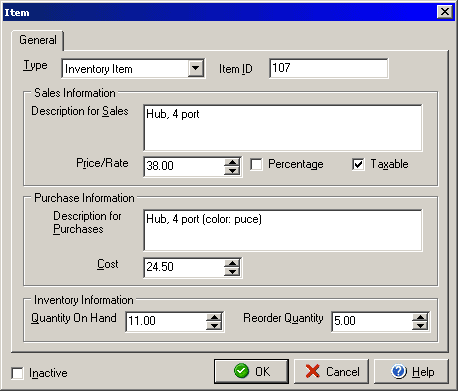This screenshot has height=391, width=458.
Task: Lower Reorder Quantity using down arrow
Action: pos(420,325)
